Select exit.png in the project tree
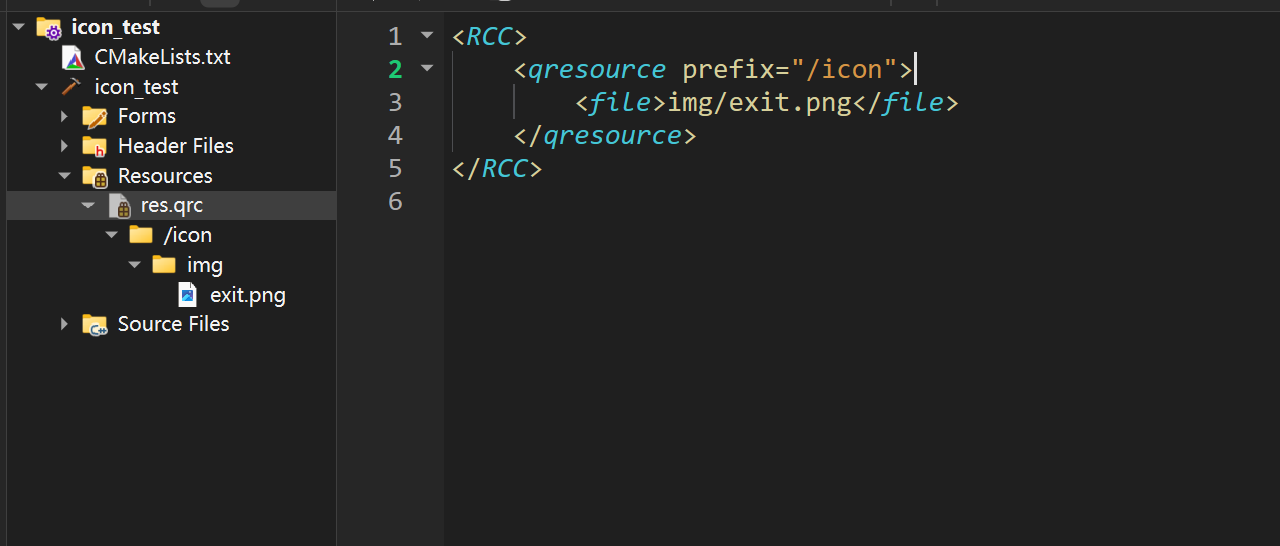This screenshot has width=1280, height=546. 247,295
